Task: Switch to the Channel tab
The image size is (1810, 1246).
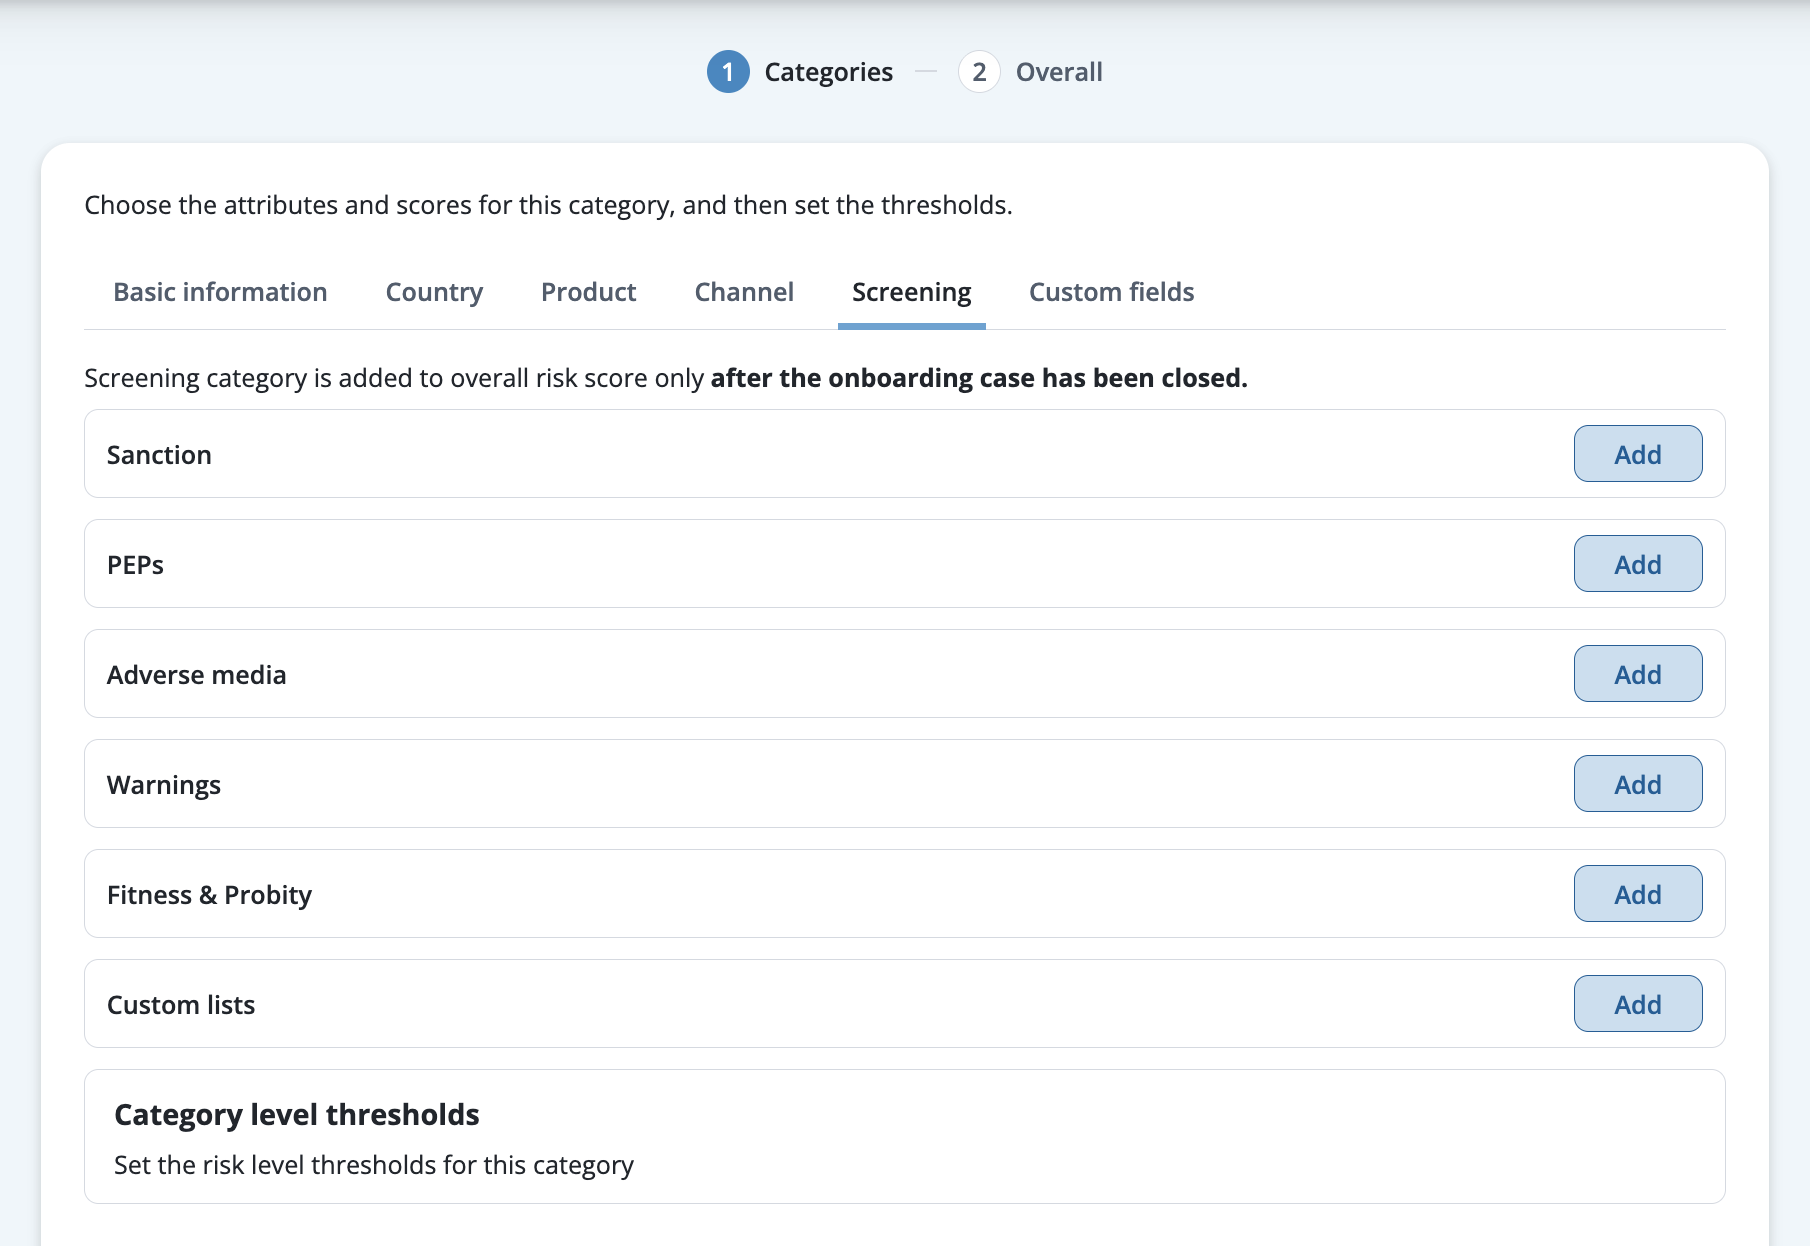Action: [x=744, y=292]
